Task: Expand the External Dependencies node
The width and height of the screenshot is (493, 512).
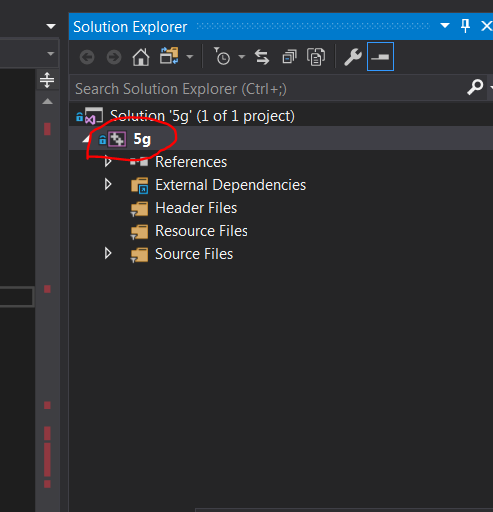Action: click(x=108, y=184)
